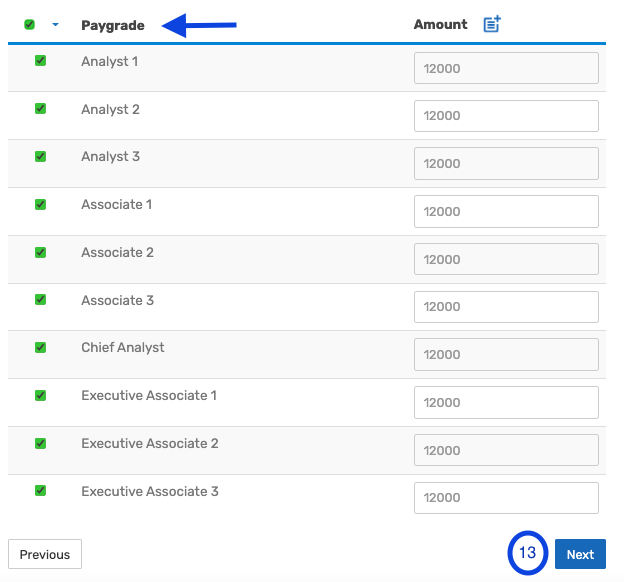Viewport: 624px width, 582px height.
Task: Focus the Associate 3 amount field
Action: 506,307
